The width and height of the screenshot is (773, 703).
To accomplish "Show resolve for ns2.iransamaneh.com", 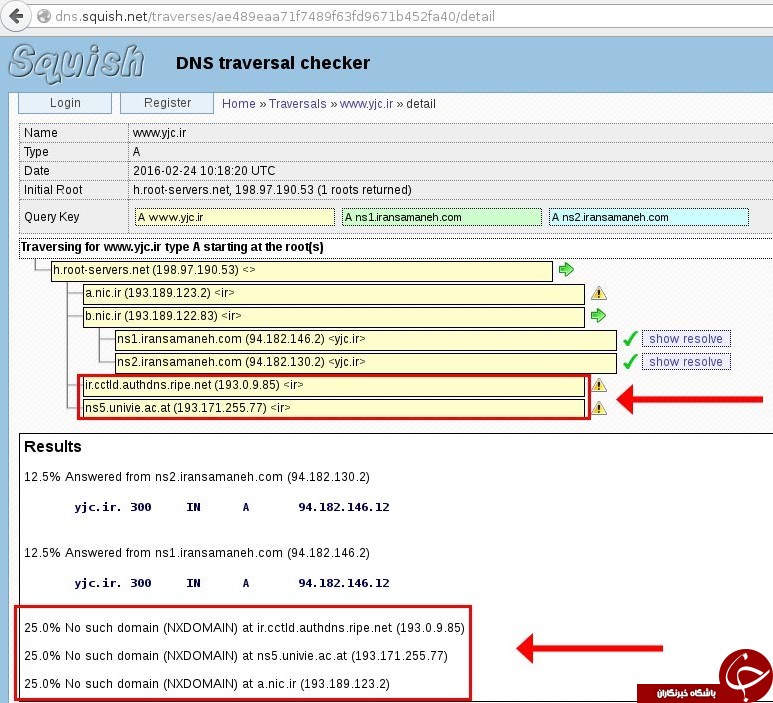I will coord(686,362).
